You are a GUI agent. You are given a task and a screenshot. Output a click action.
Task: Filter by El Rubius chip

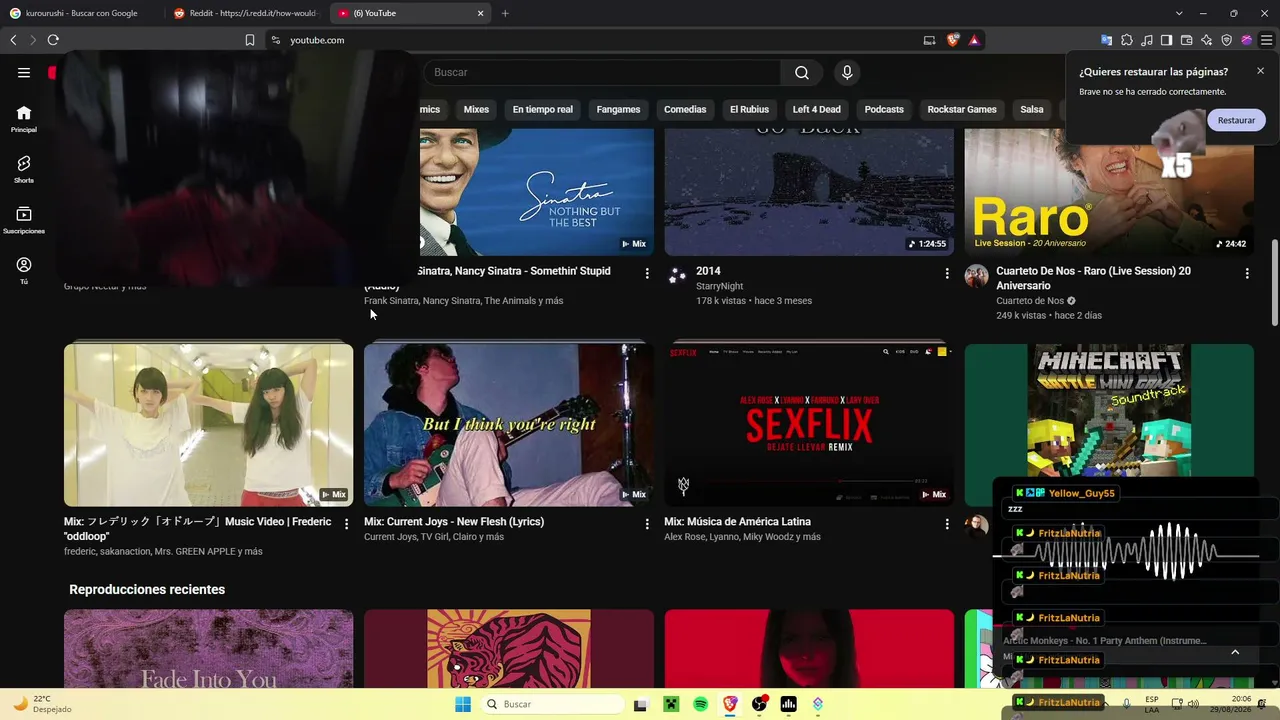click(749, 109)
